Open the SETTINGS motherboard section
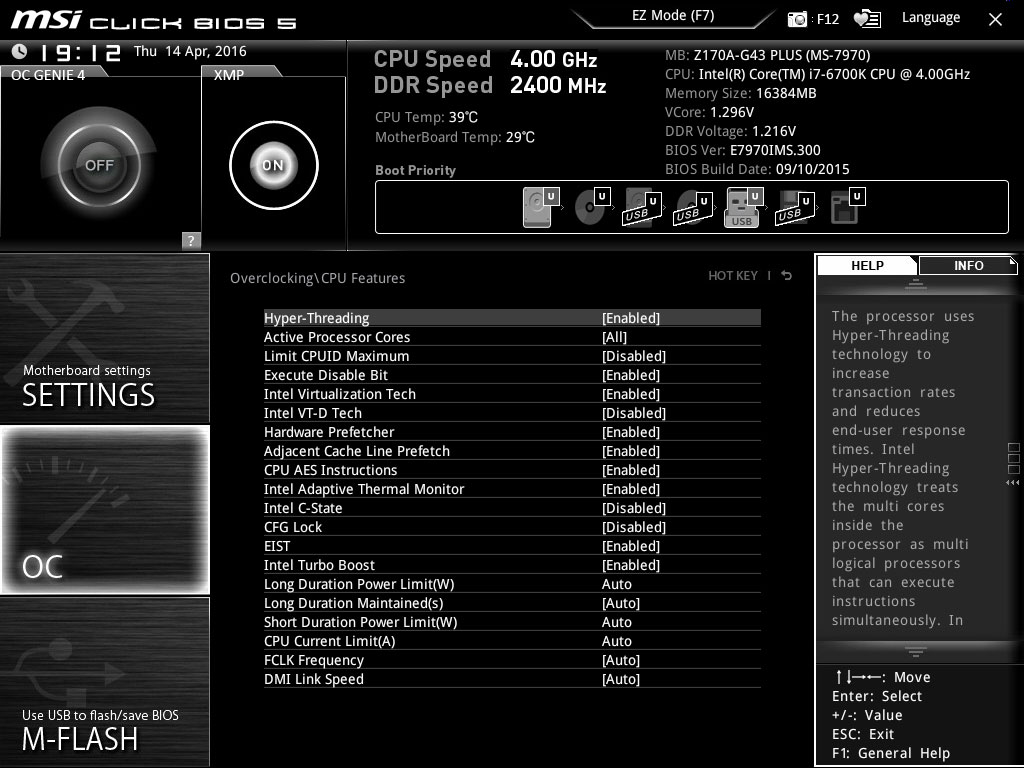The image size is (1024, 768). [104, 338]
